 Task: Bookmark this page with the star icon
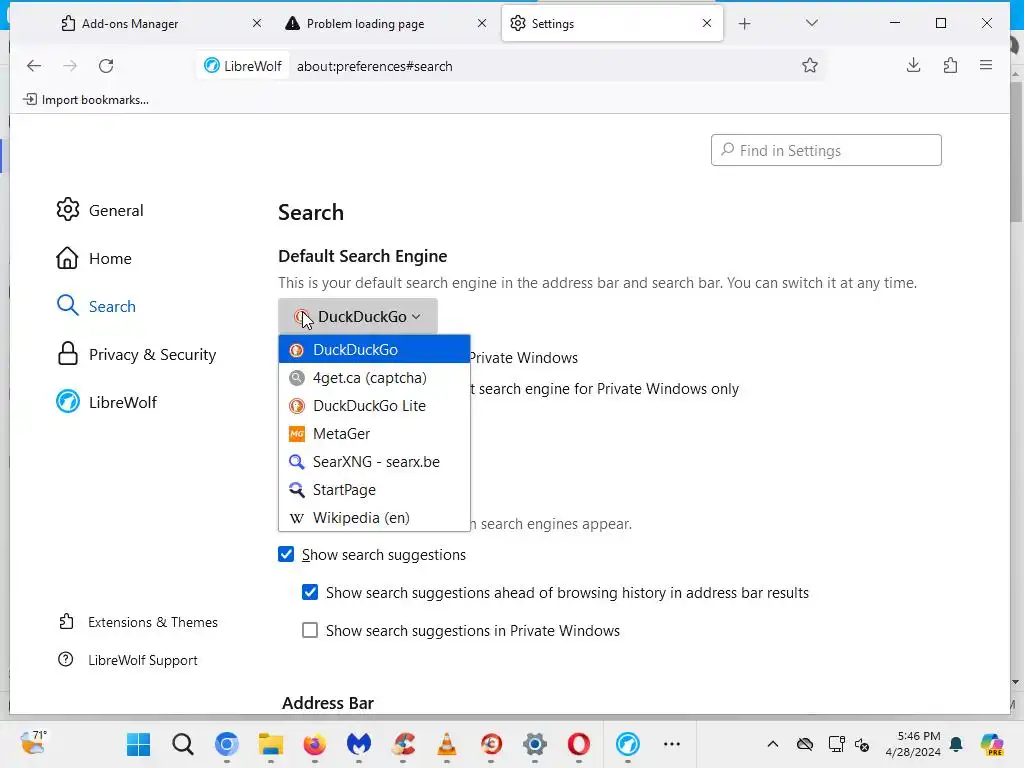[810, 65]
